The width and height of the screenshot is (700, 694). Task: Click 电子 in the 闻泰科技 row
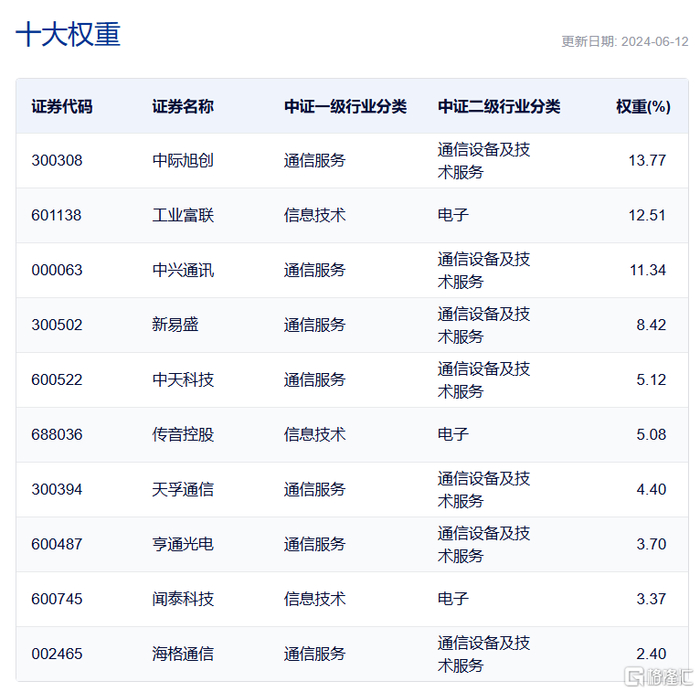[x=453, y=598]
